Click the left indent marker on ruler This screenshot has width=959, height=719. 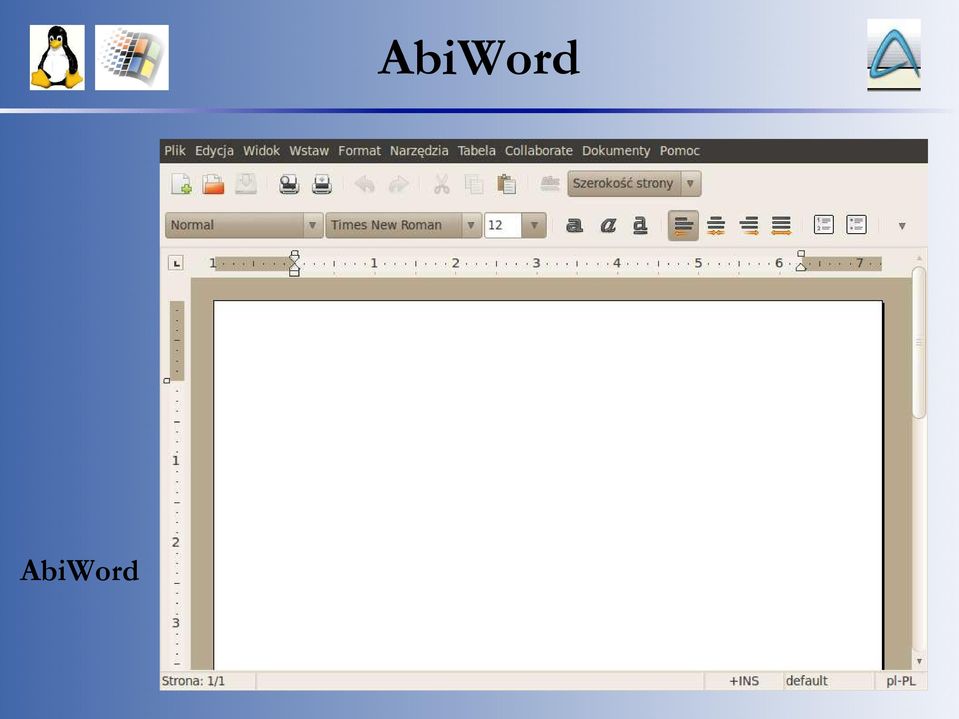pos(294,264)
